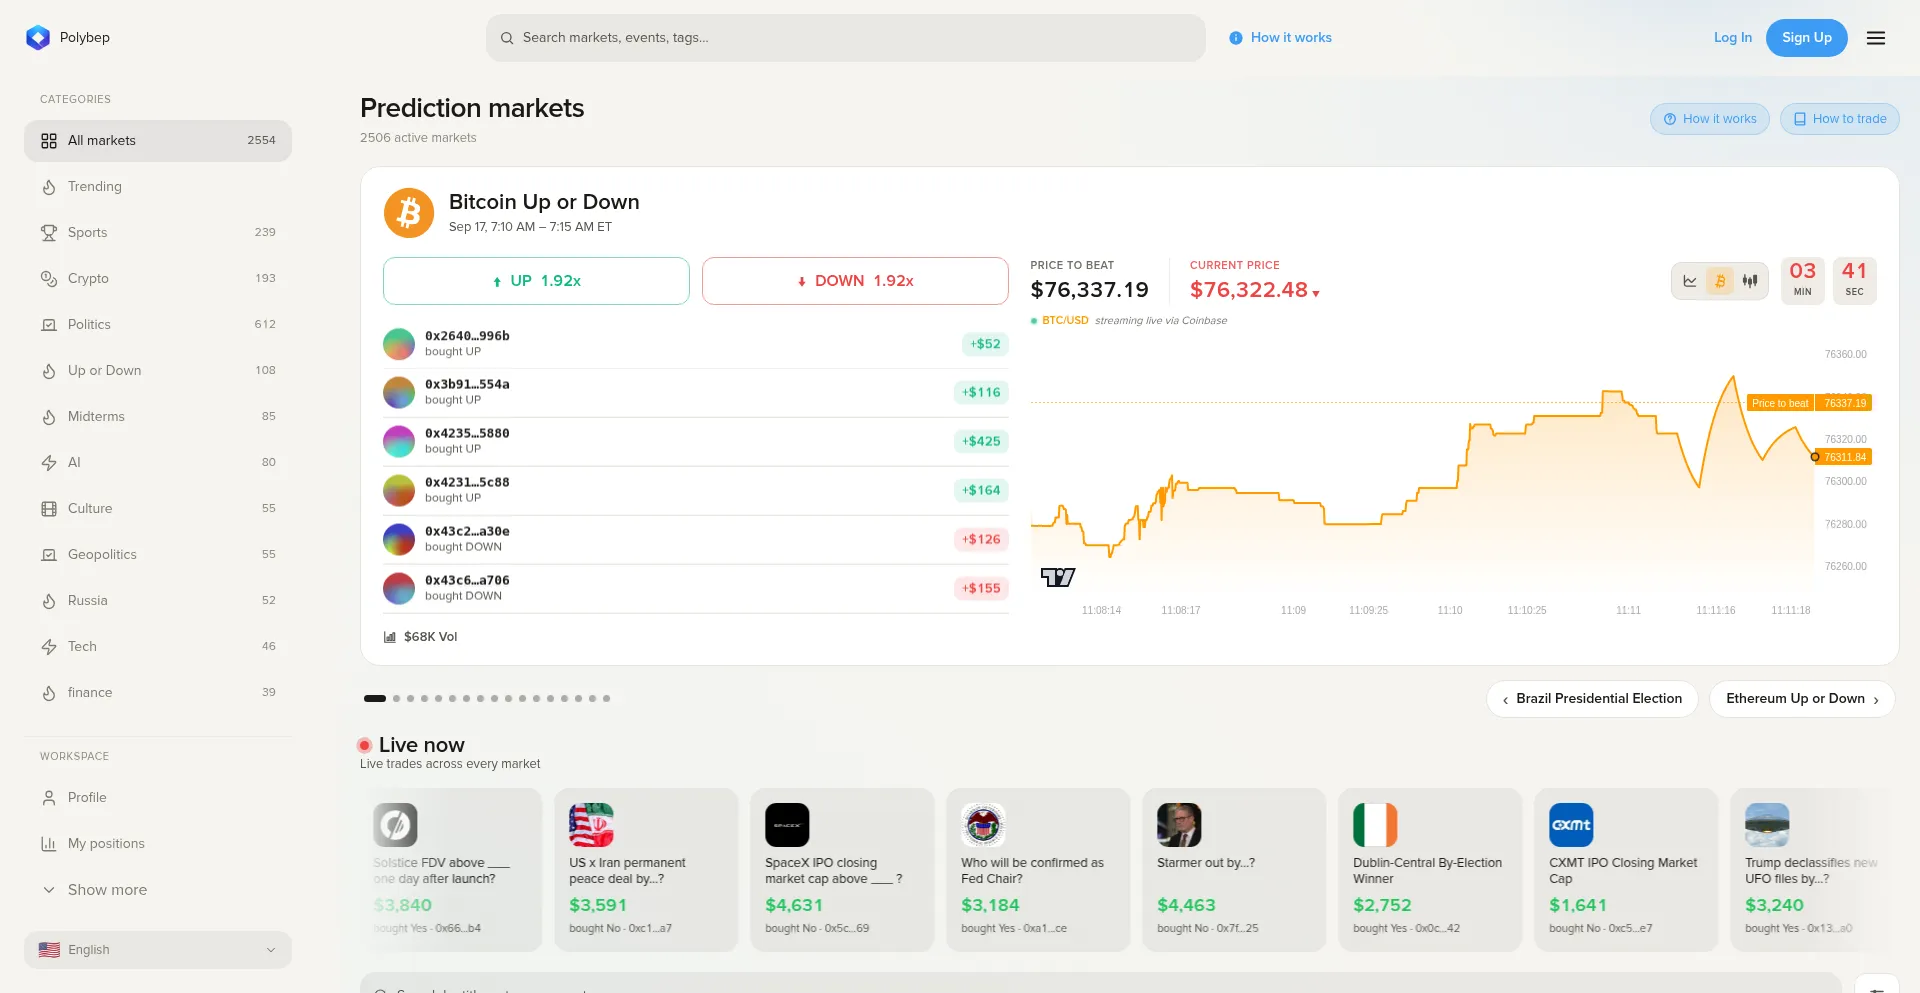Select the Bitcoin chart mode icon

click(x=1720, y=281)
